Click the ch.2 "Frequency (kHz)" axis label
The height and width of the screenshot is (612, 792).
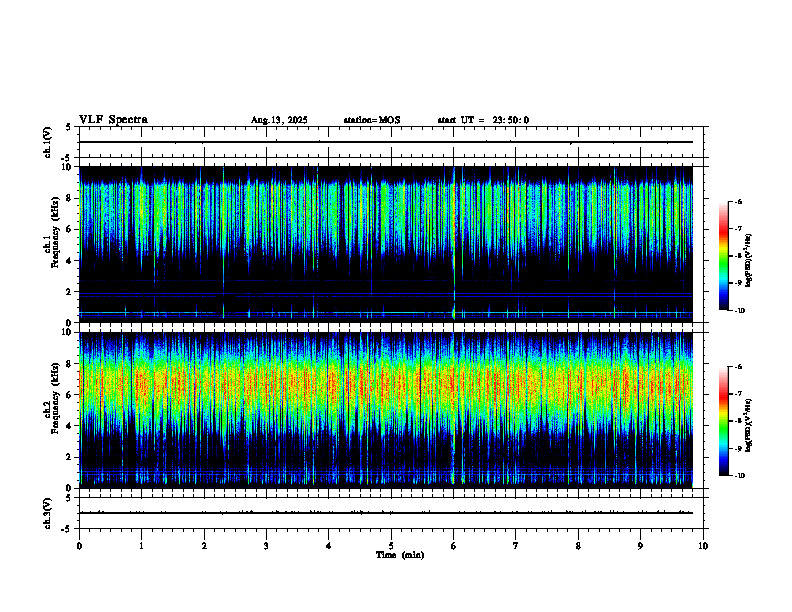pyautogui.click(x=55, y=398)
